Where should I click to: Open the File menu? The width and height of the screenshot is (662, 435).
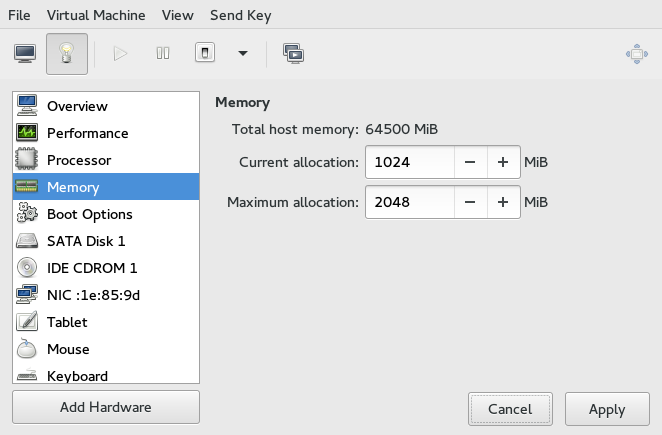[x=19, y=15]
